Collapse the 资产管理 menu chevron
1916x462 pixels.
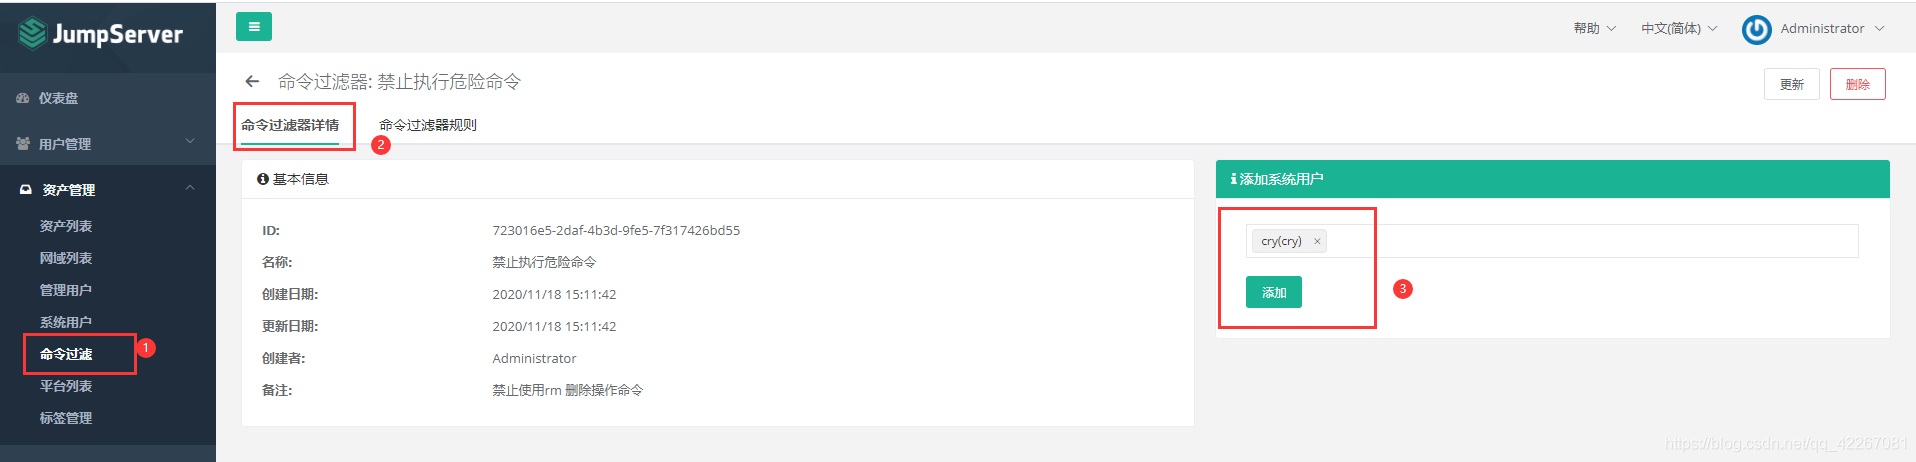click(190, 188)
